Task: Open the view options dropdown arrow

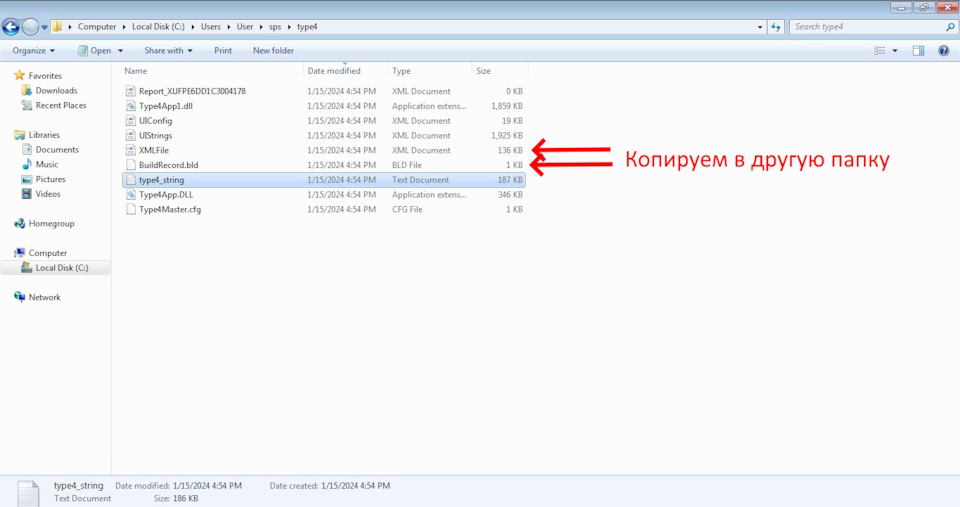Action: [894, 51]
